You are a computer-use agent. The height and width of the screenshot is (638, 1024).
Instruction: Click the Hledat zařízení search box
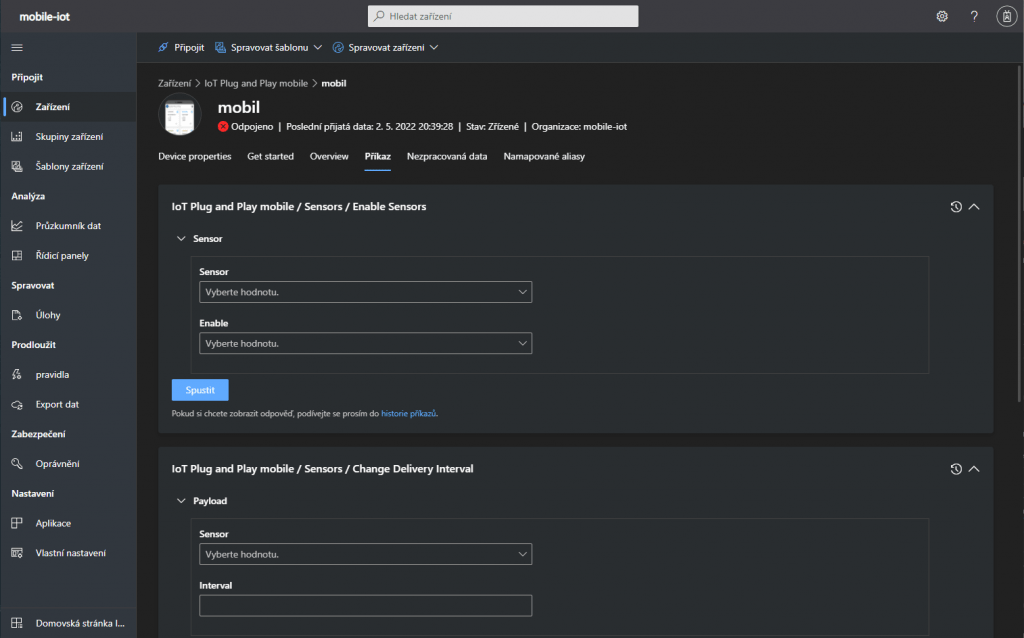pyautogui.click(x=503, y=16)
